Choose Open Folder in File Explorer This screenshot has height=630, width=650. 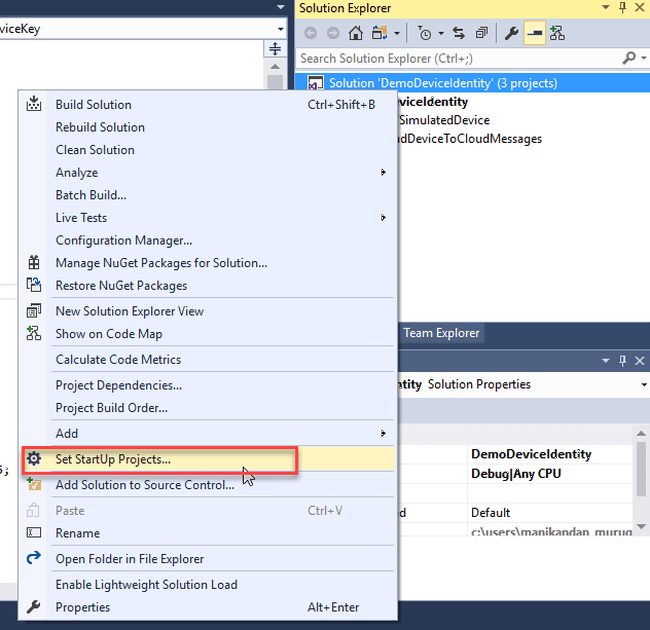pyautogui.click(x=209, y=559)
